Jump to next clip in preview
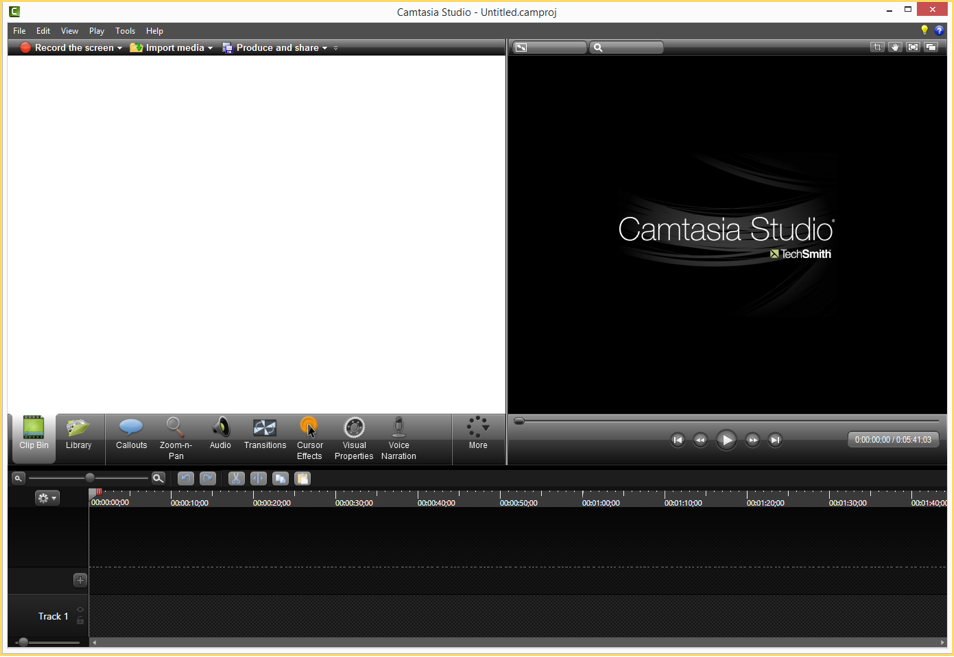Image resolution: width=954 pixels, height=657 pixels. [775, 440]
